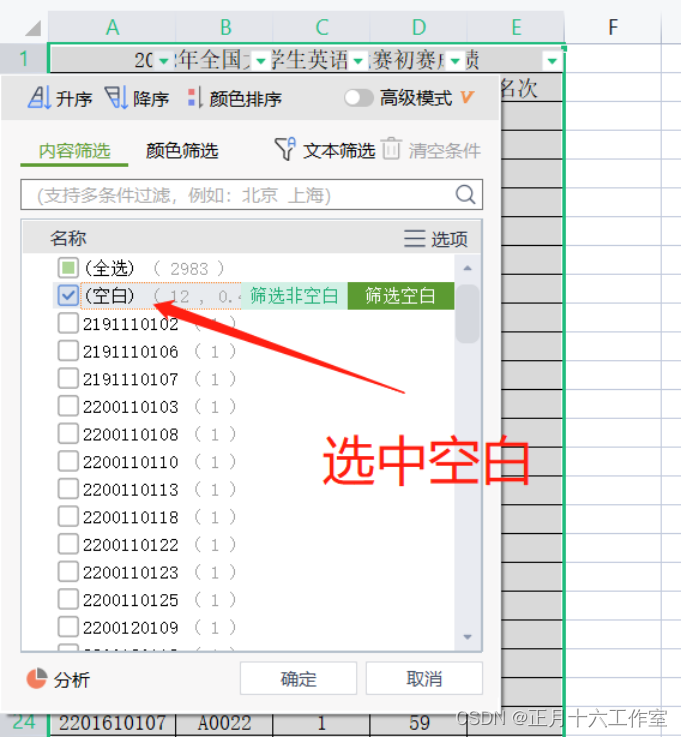Image resolution: width=682 pixels, height=737 pixels.
Task: Focus the filter search input field
Action: [251, 195]
